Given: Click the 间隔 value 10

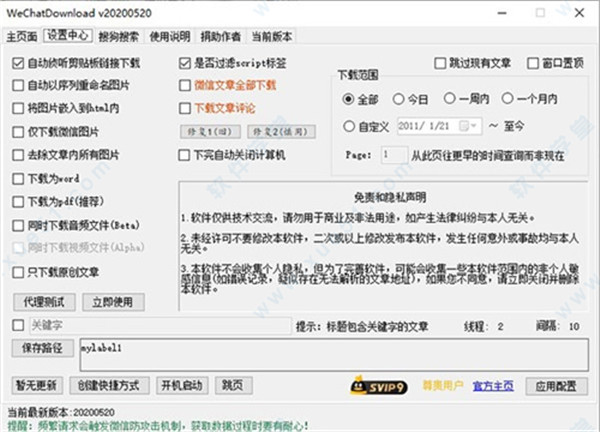Looking at the screenshot, I should click(574, 326).
